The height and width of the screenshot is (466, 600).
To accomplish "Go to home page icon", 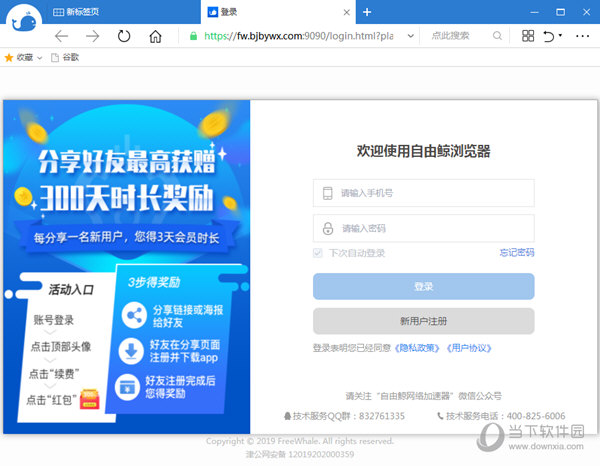I will (x=155, y=36).
